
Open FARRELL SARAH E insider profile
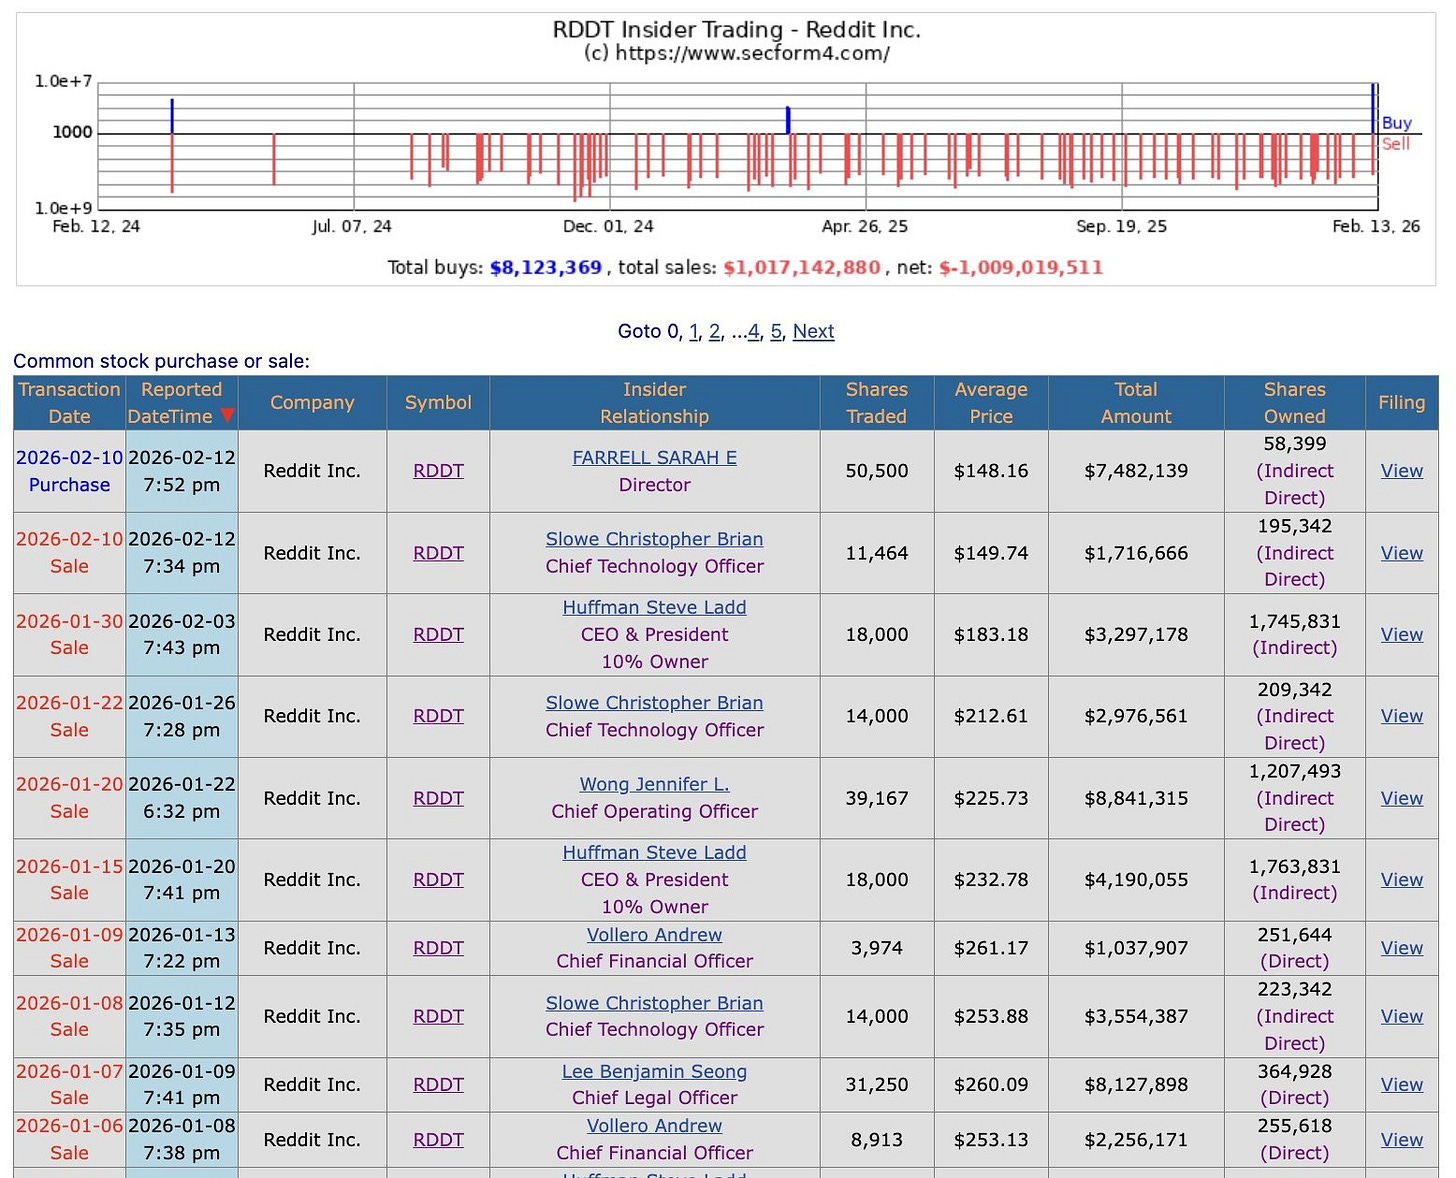point(654,457)
